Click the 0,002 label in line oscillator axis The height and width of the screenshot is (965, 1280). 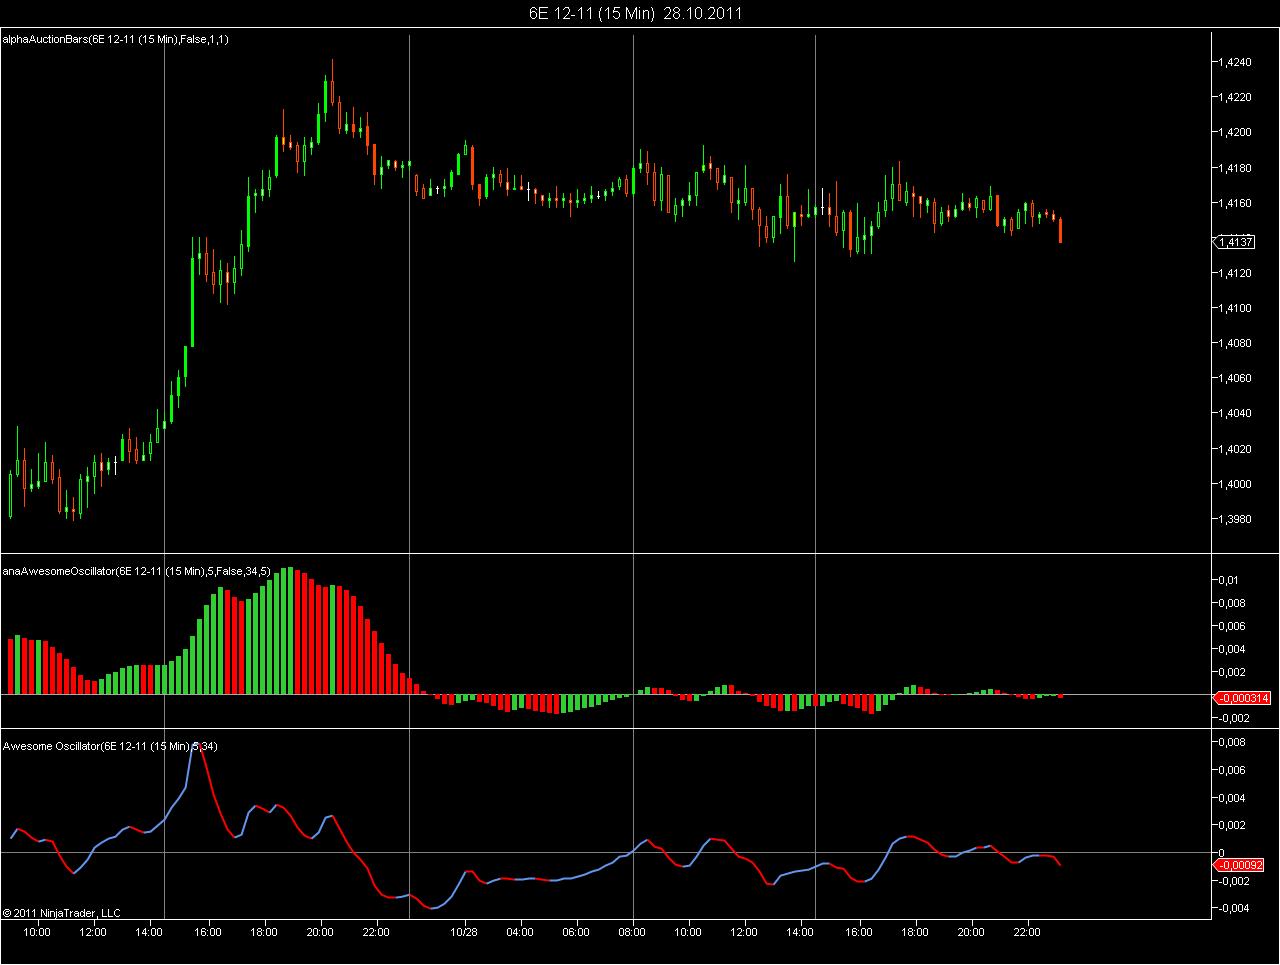(x=1232, y=825)
